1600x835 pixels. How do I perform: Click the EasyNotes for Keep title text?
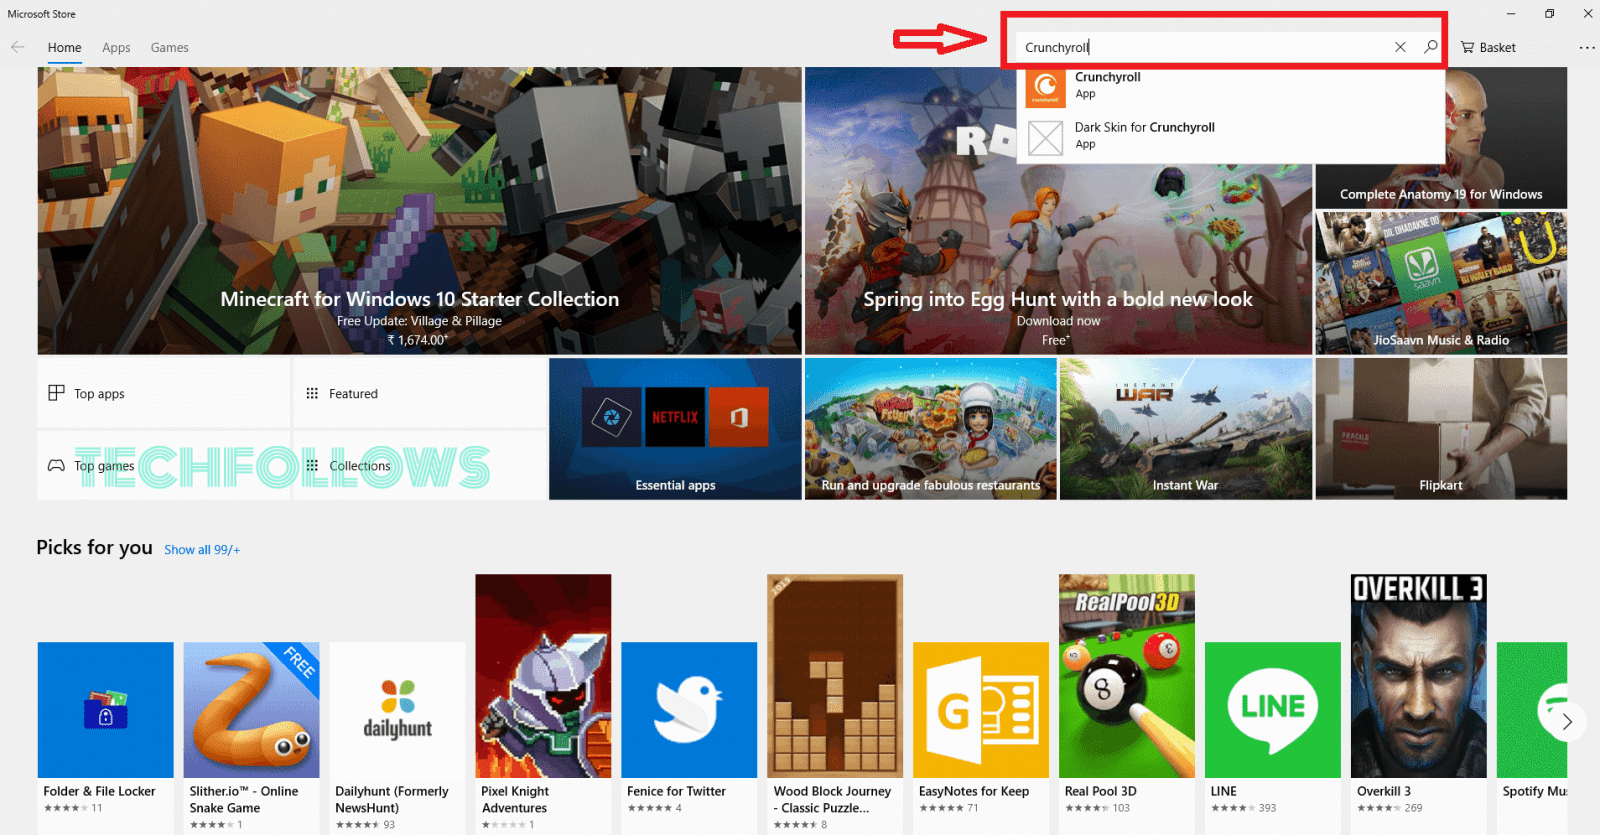pos(974,791)
